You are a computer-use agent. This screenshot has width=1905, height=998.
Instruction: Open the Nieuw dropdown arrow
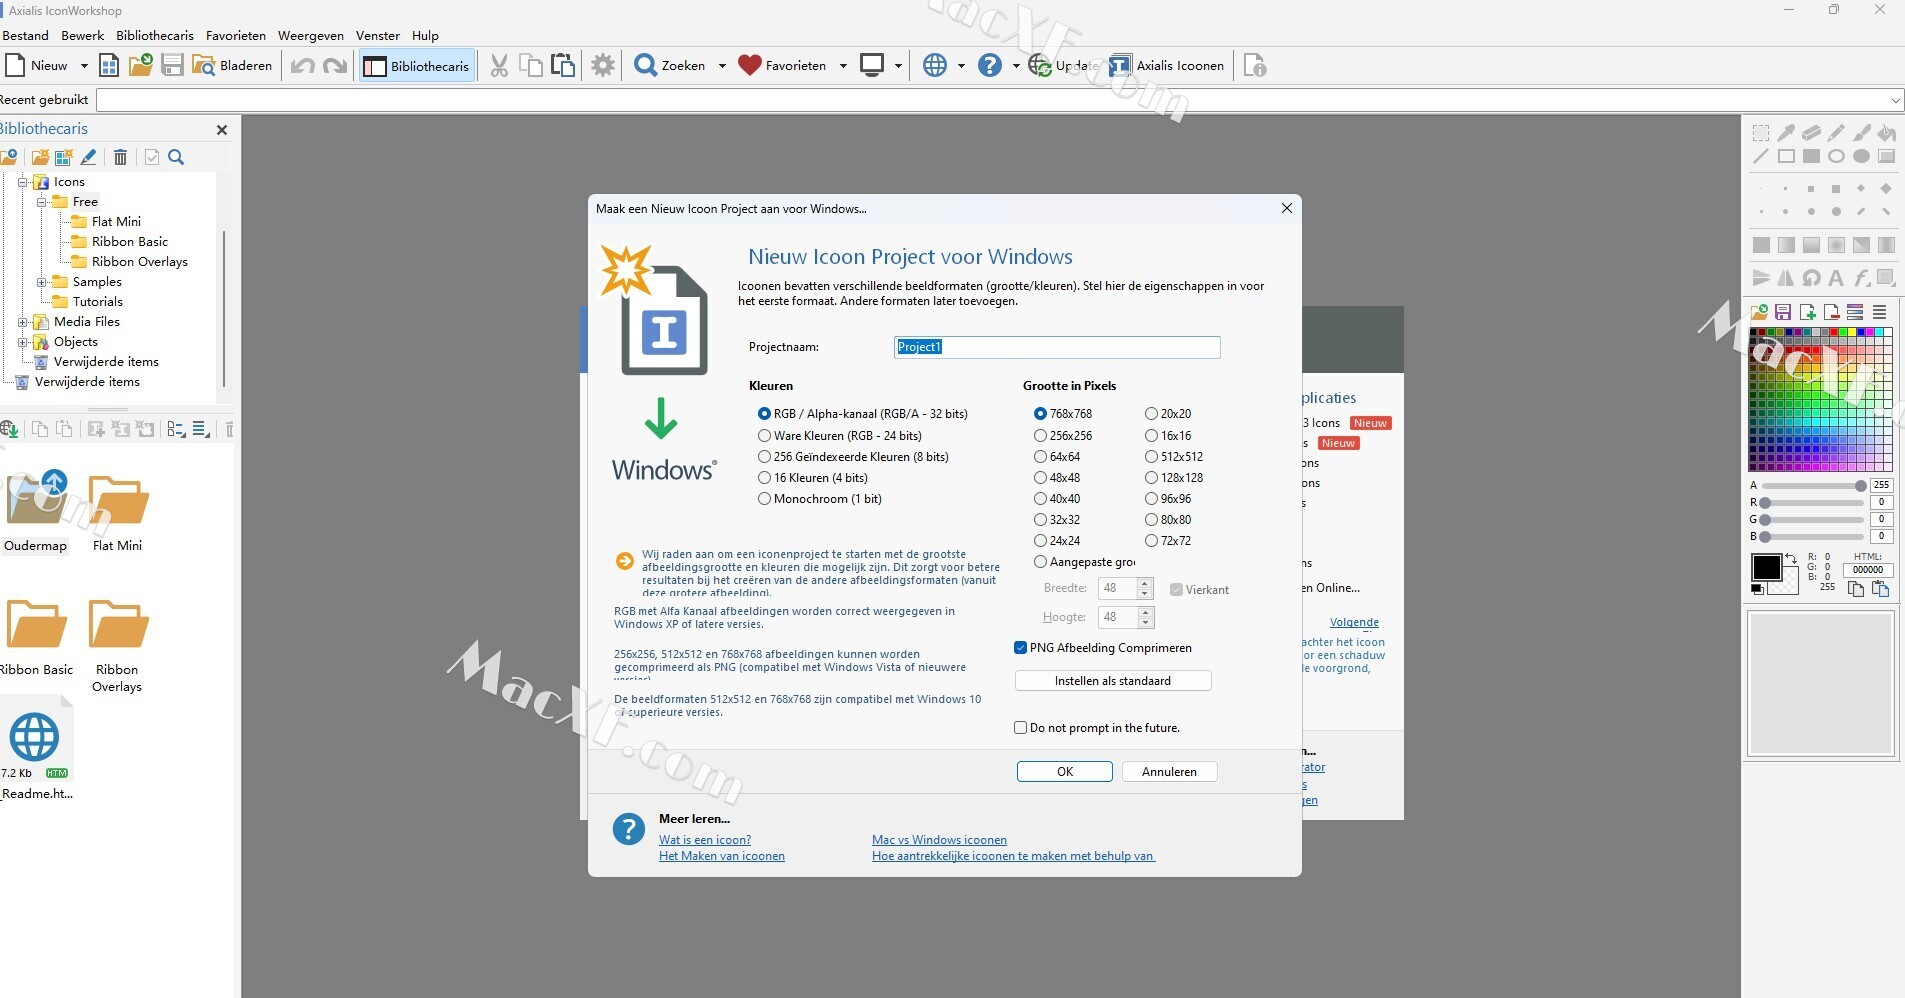point(84,66)
